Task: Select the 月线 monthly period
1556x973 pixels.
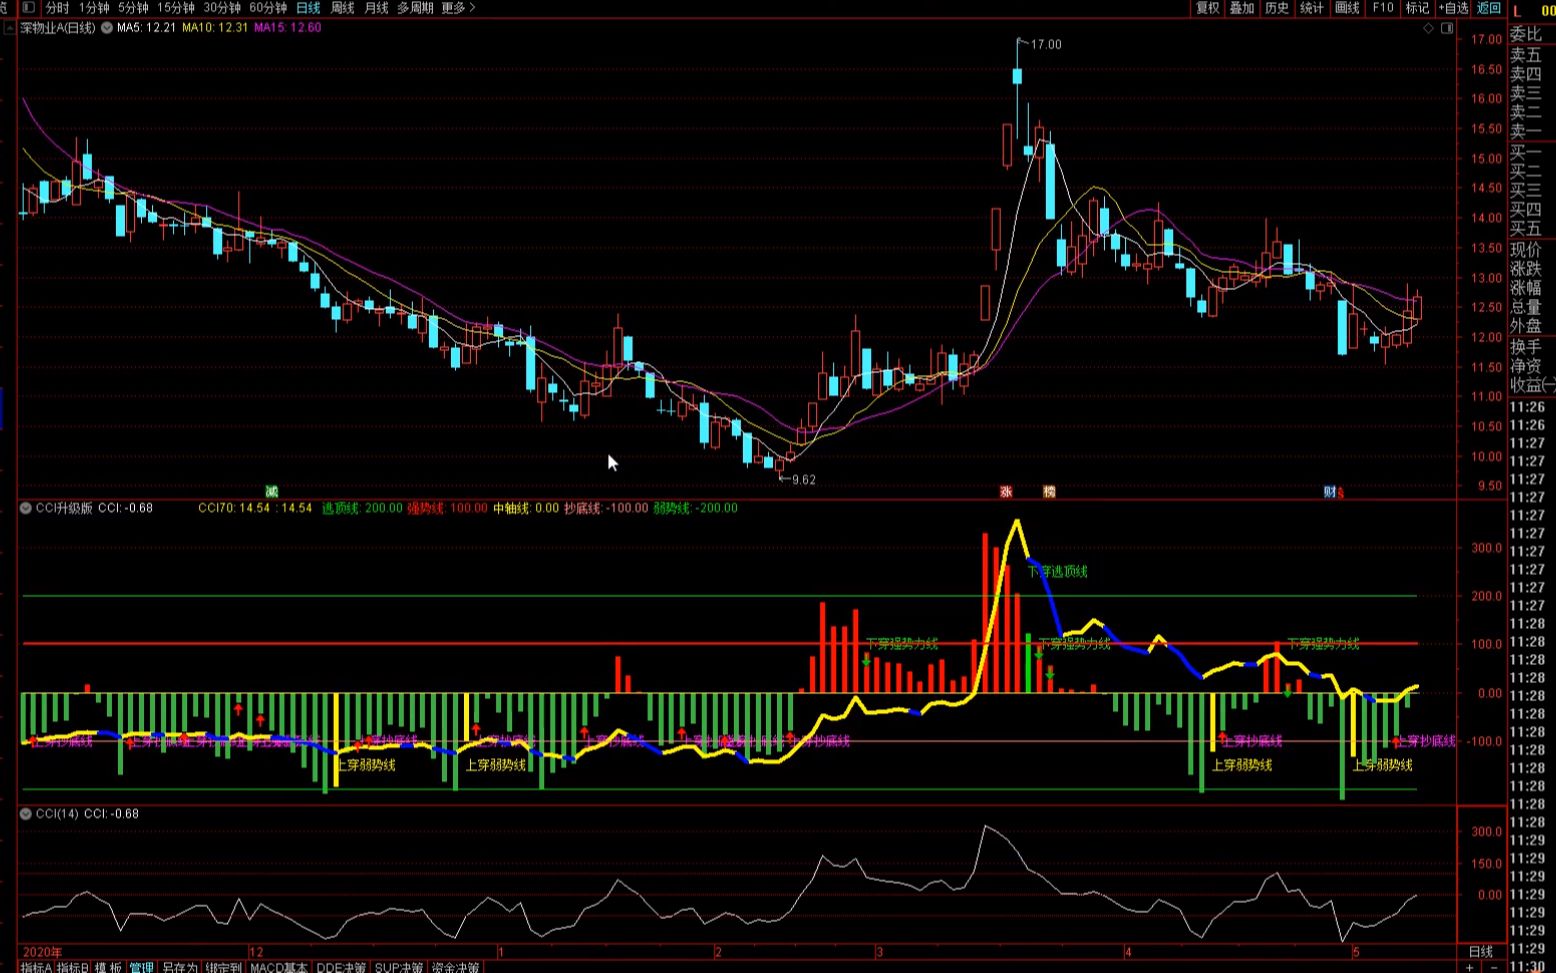Action: [376, 7]
